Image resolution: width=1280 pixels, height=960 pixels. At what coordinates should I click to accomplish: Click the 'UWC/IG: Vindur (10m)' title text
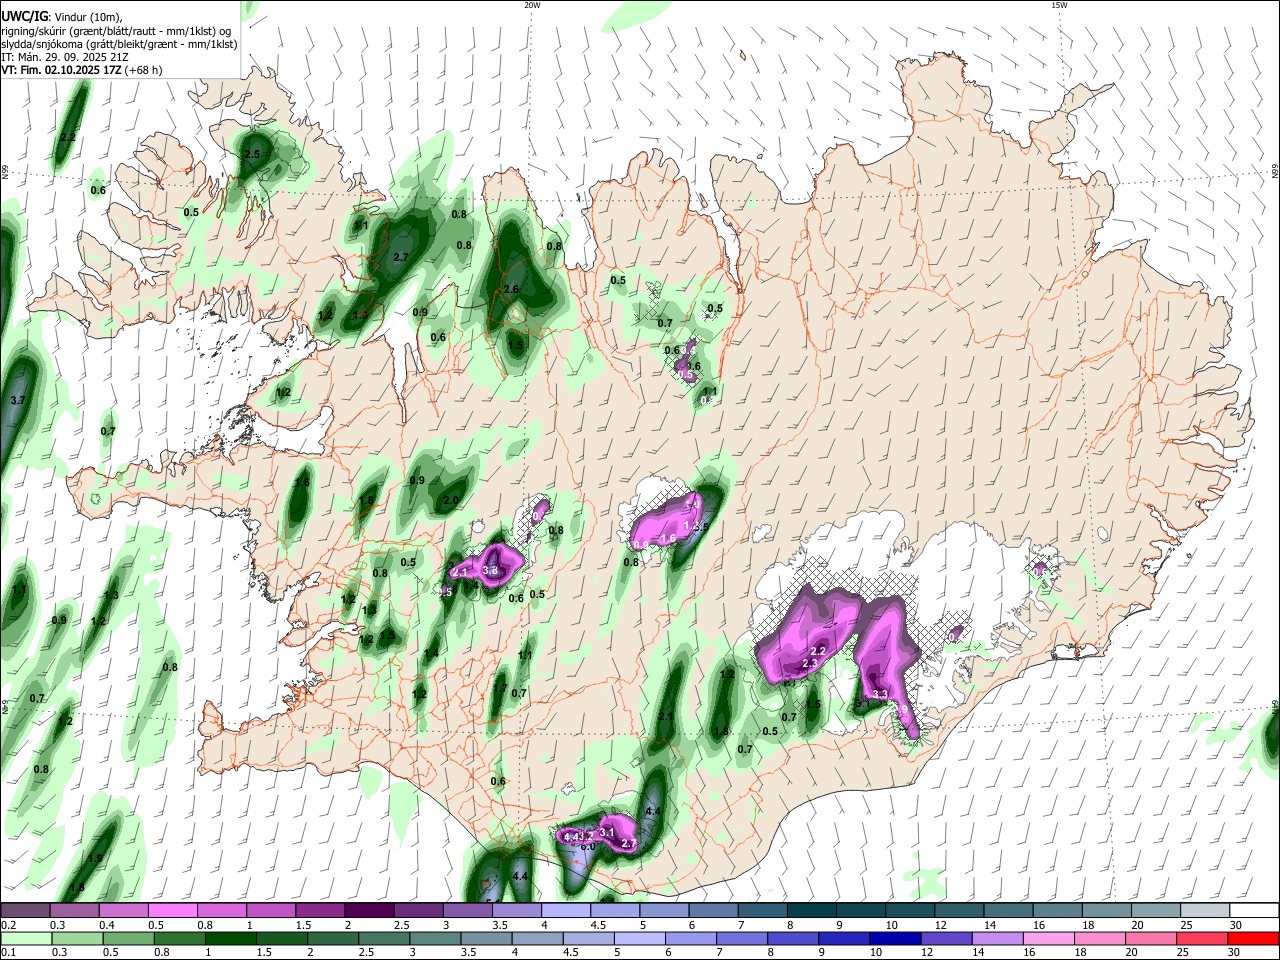click(61, 17)
